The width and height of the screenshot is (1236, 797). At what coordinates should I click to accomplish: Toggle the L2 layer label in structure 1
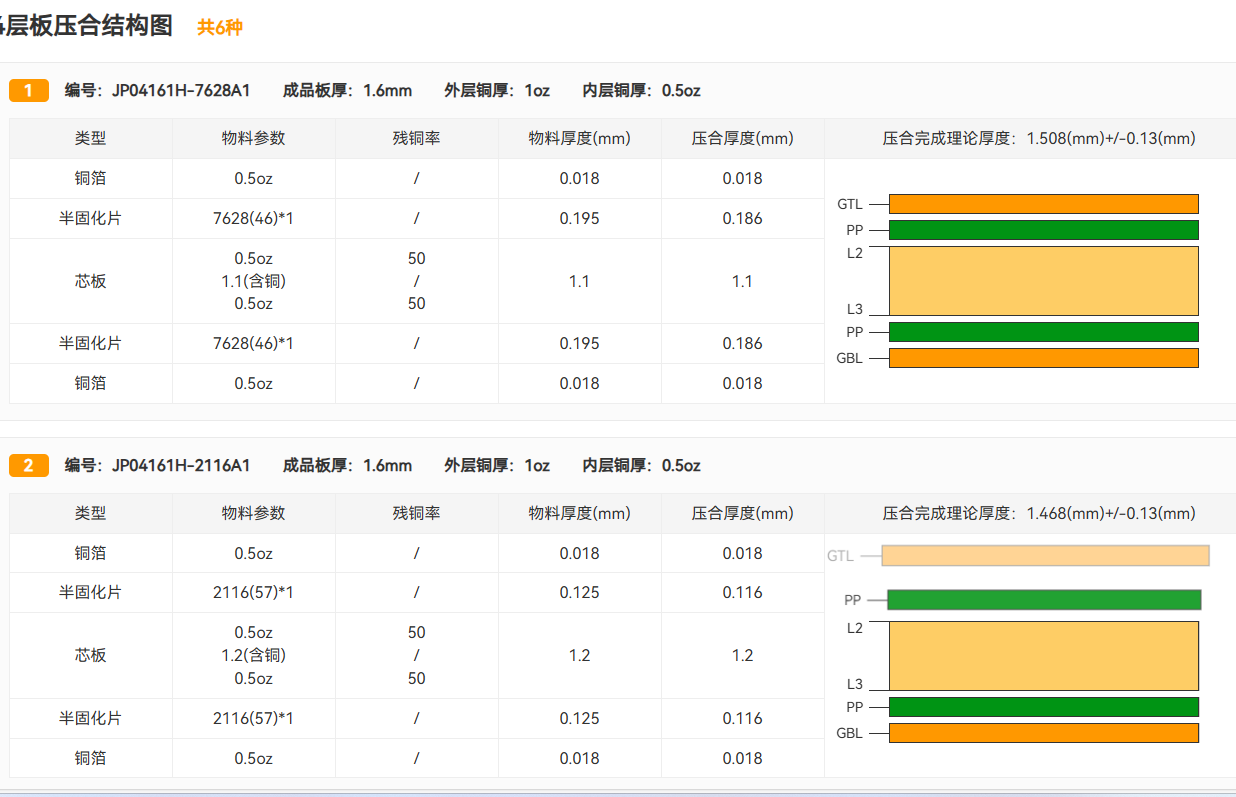point(857,253)
